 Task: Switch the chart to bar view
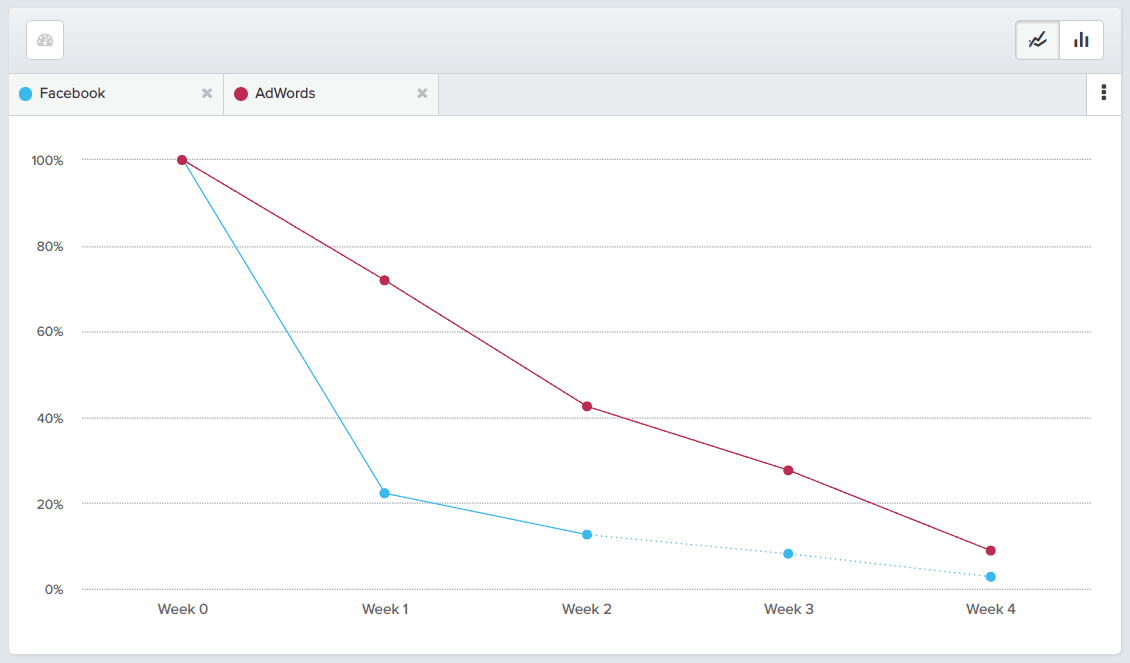pos(1081,39)
